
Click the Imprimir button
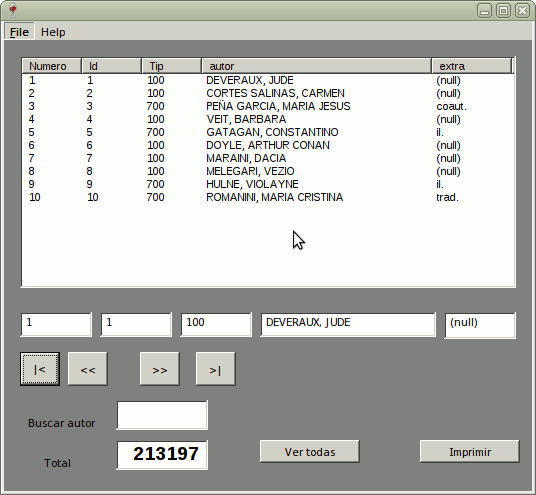(x=470, y=452)
